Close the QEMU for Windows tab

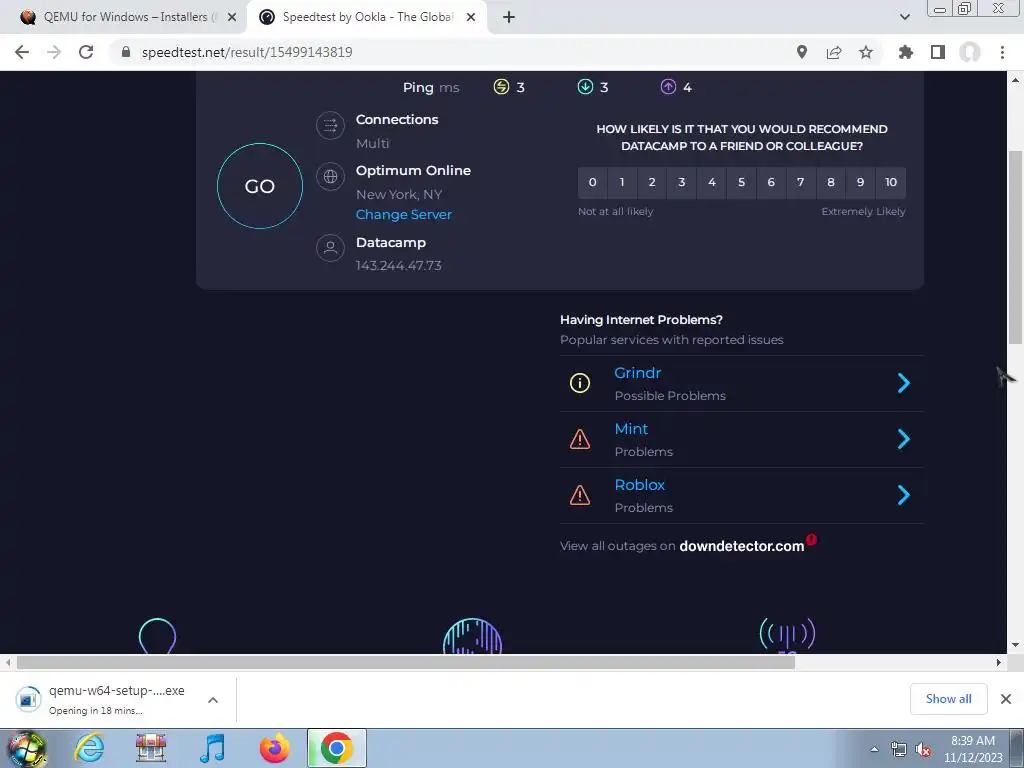(232, 17)
